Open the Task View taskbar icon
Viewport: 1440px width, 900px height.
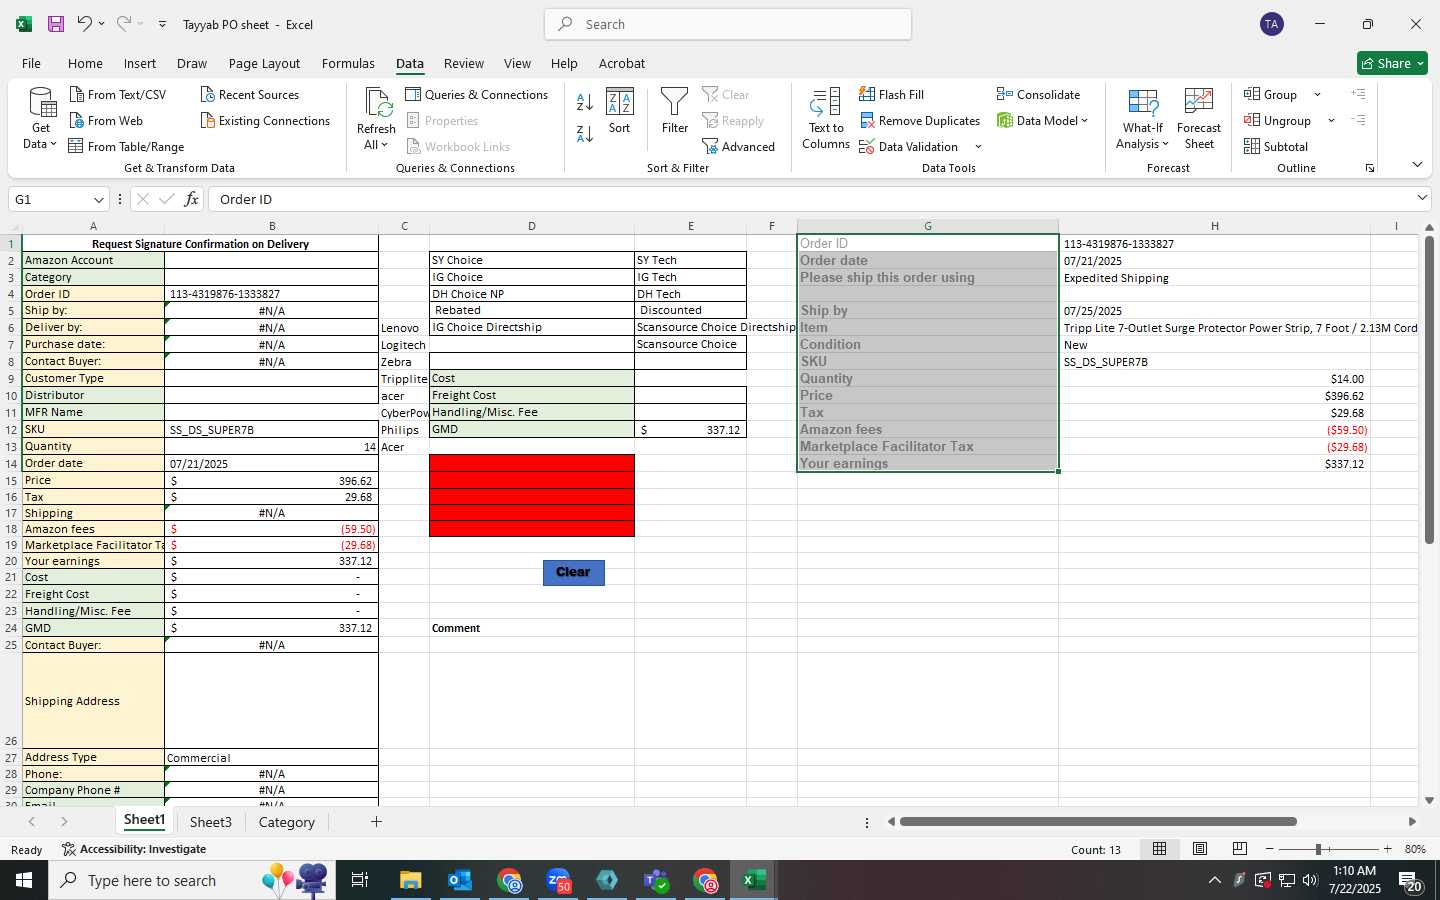pyautogui.click(x=360, y=880)
